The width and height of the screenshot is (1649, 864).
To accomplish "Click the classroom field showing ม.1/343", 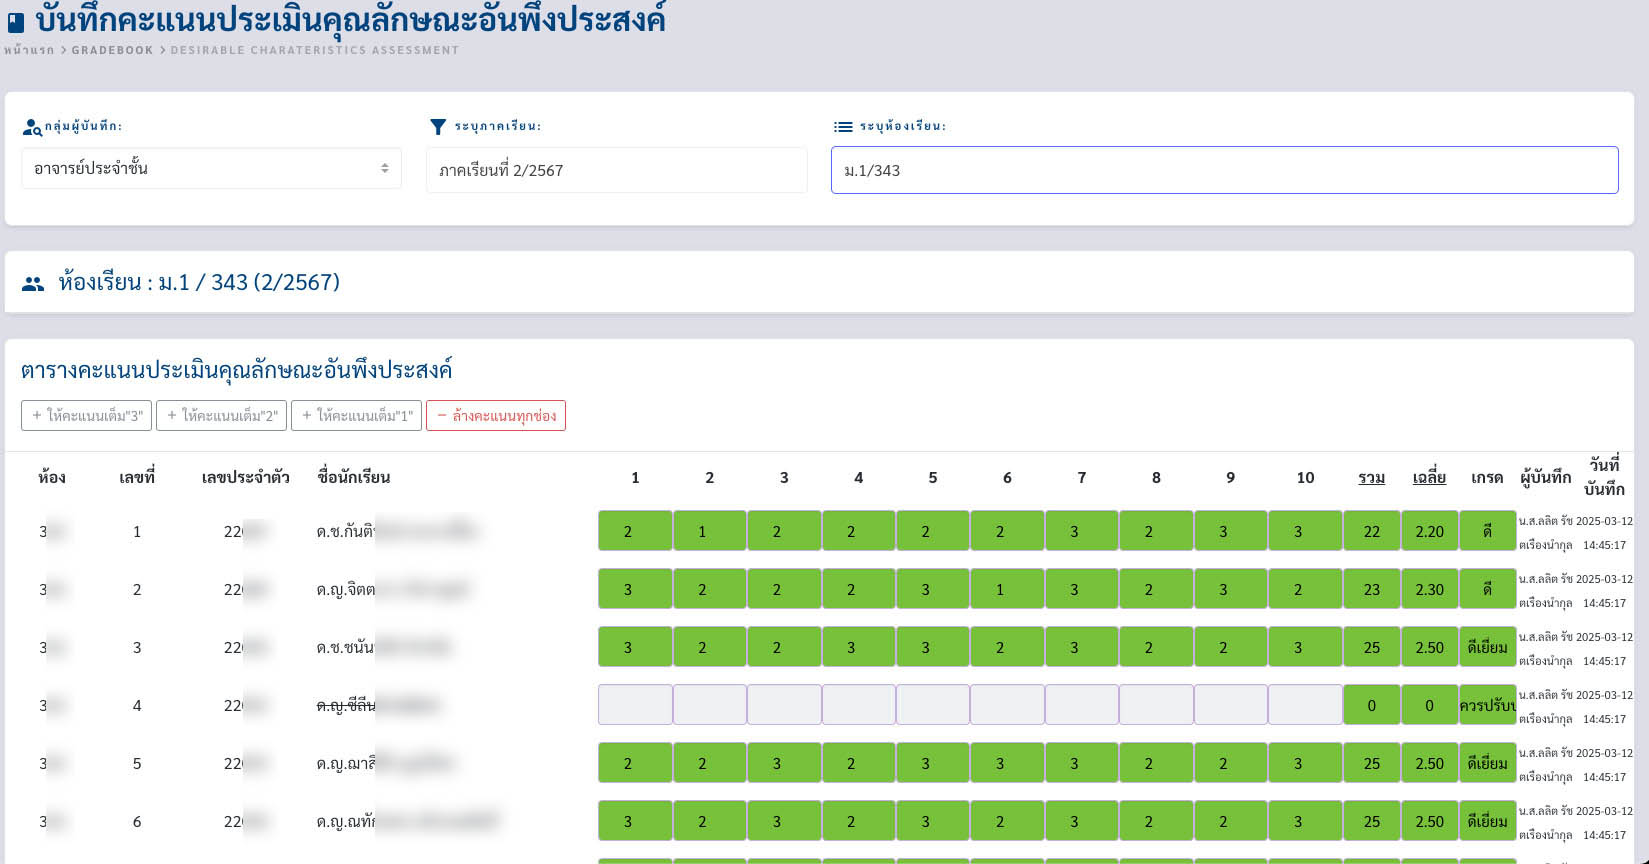I will [1224, 170].
